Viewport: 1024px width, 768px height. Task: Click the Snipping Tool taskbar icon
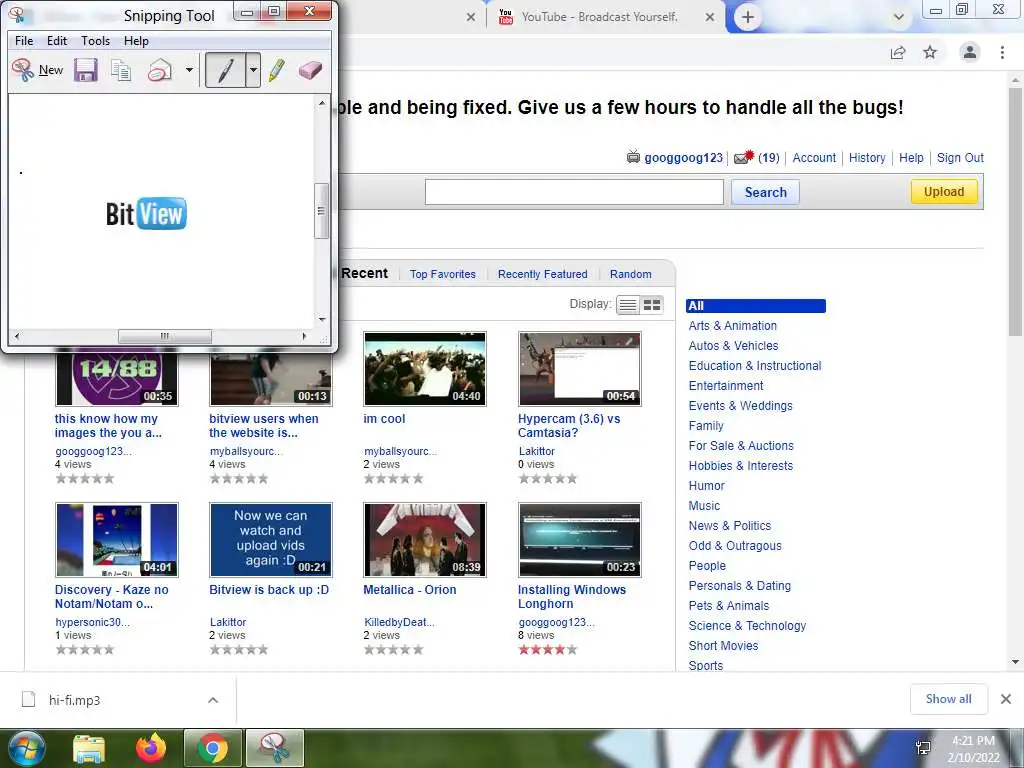tap(275, 748)
